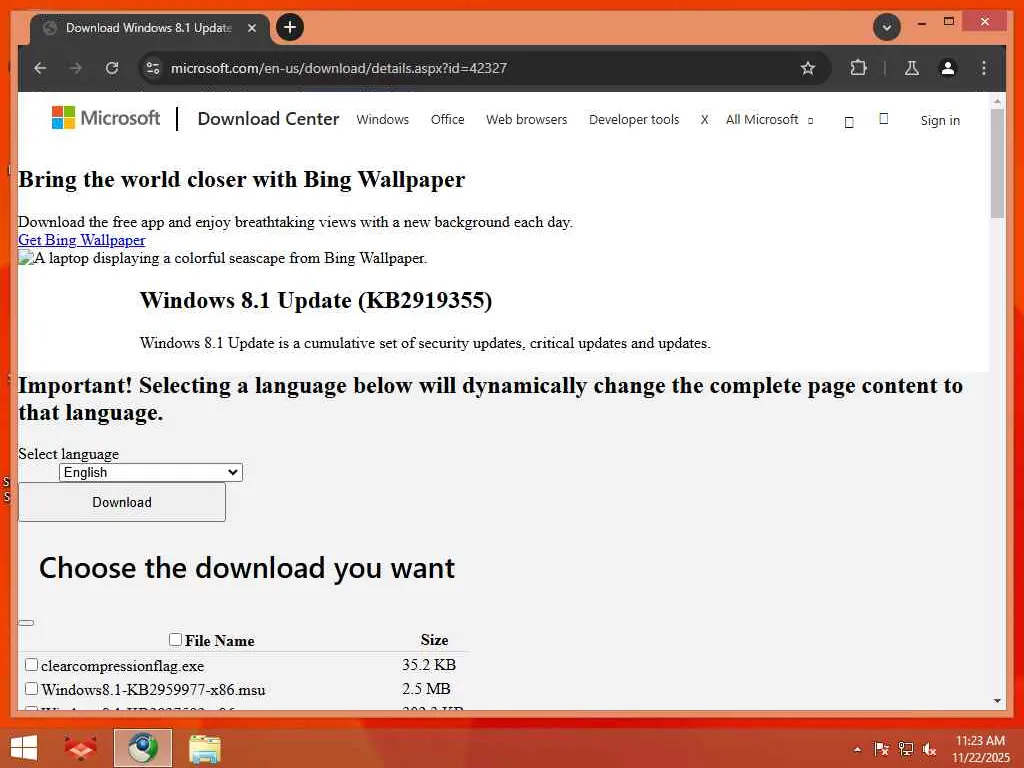Open the Action Center flag icon
The height and width of the screenshot is (768, 1024).
(x=881, y=749)
